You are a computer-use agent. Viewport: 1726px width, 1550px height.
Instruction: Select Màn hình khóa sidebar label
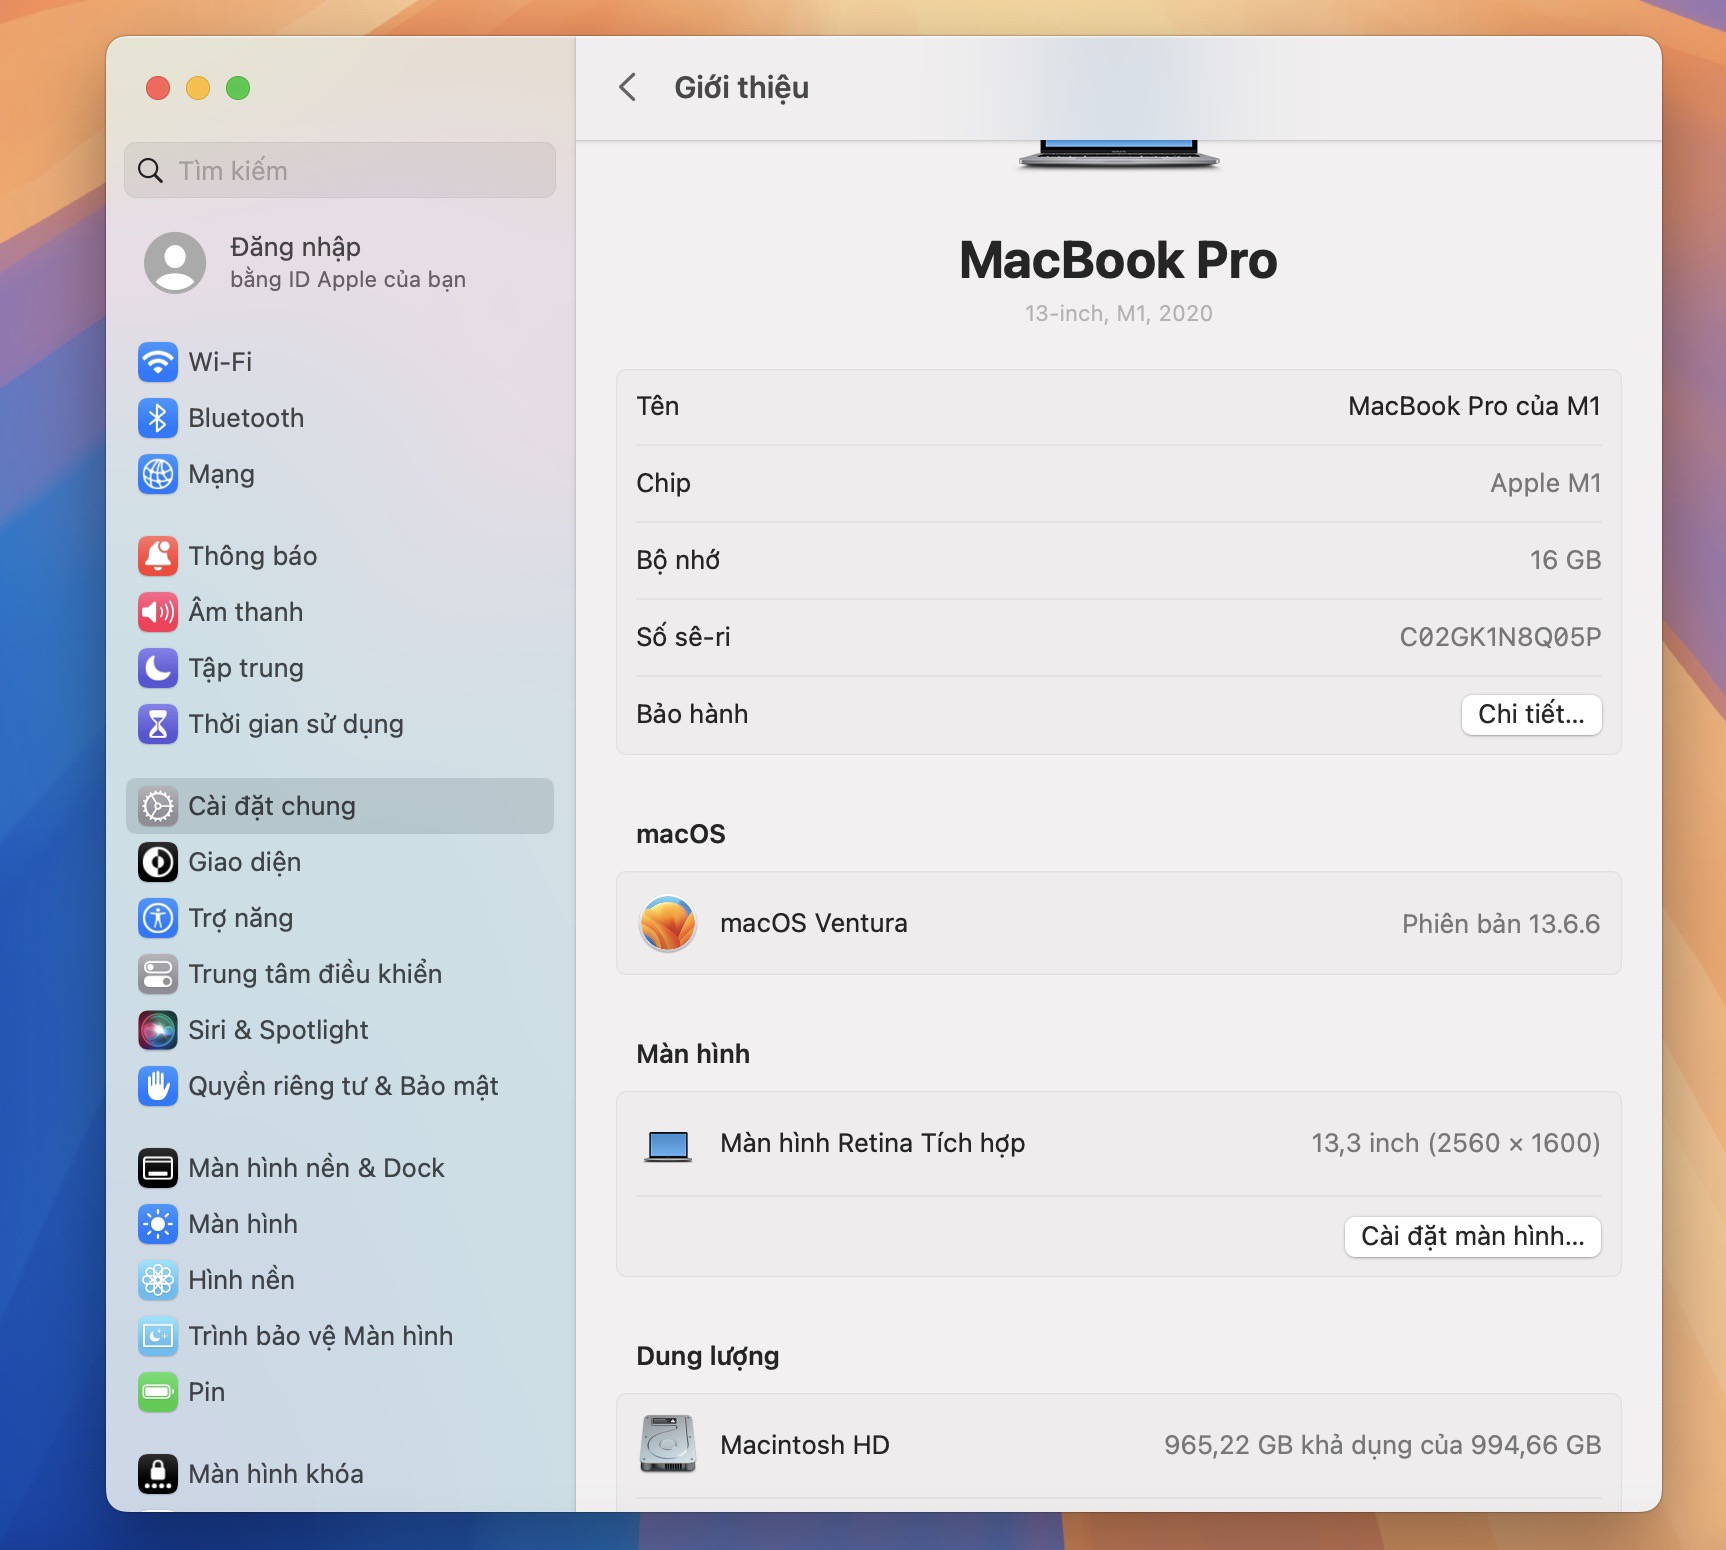pos(276,1474)
